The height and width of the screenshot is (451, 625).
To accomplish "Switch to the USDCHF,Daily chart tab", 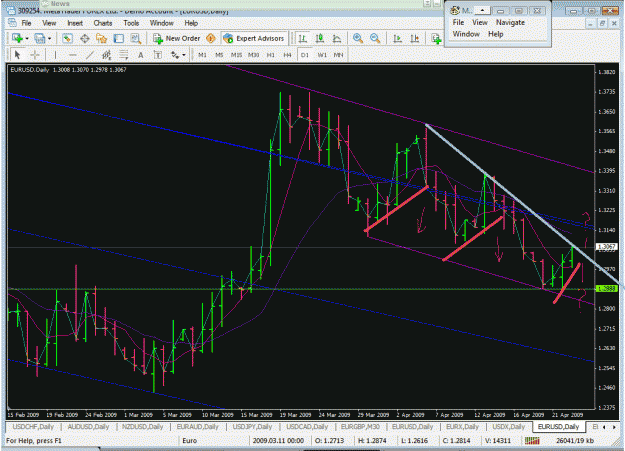I will click(33, 427).
